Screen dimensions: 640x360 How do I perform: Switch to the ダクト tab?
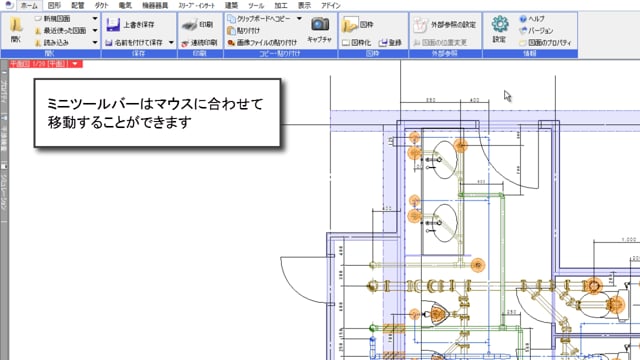pyautogui.click(x=101, y=6)
